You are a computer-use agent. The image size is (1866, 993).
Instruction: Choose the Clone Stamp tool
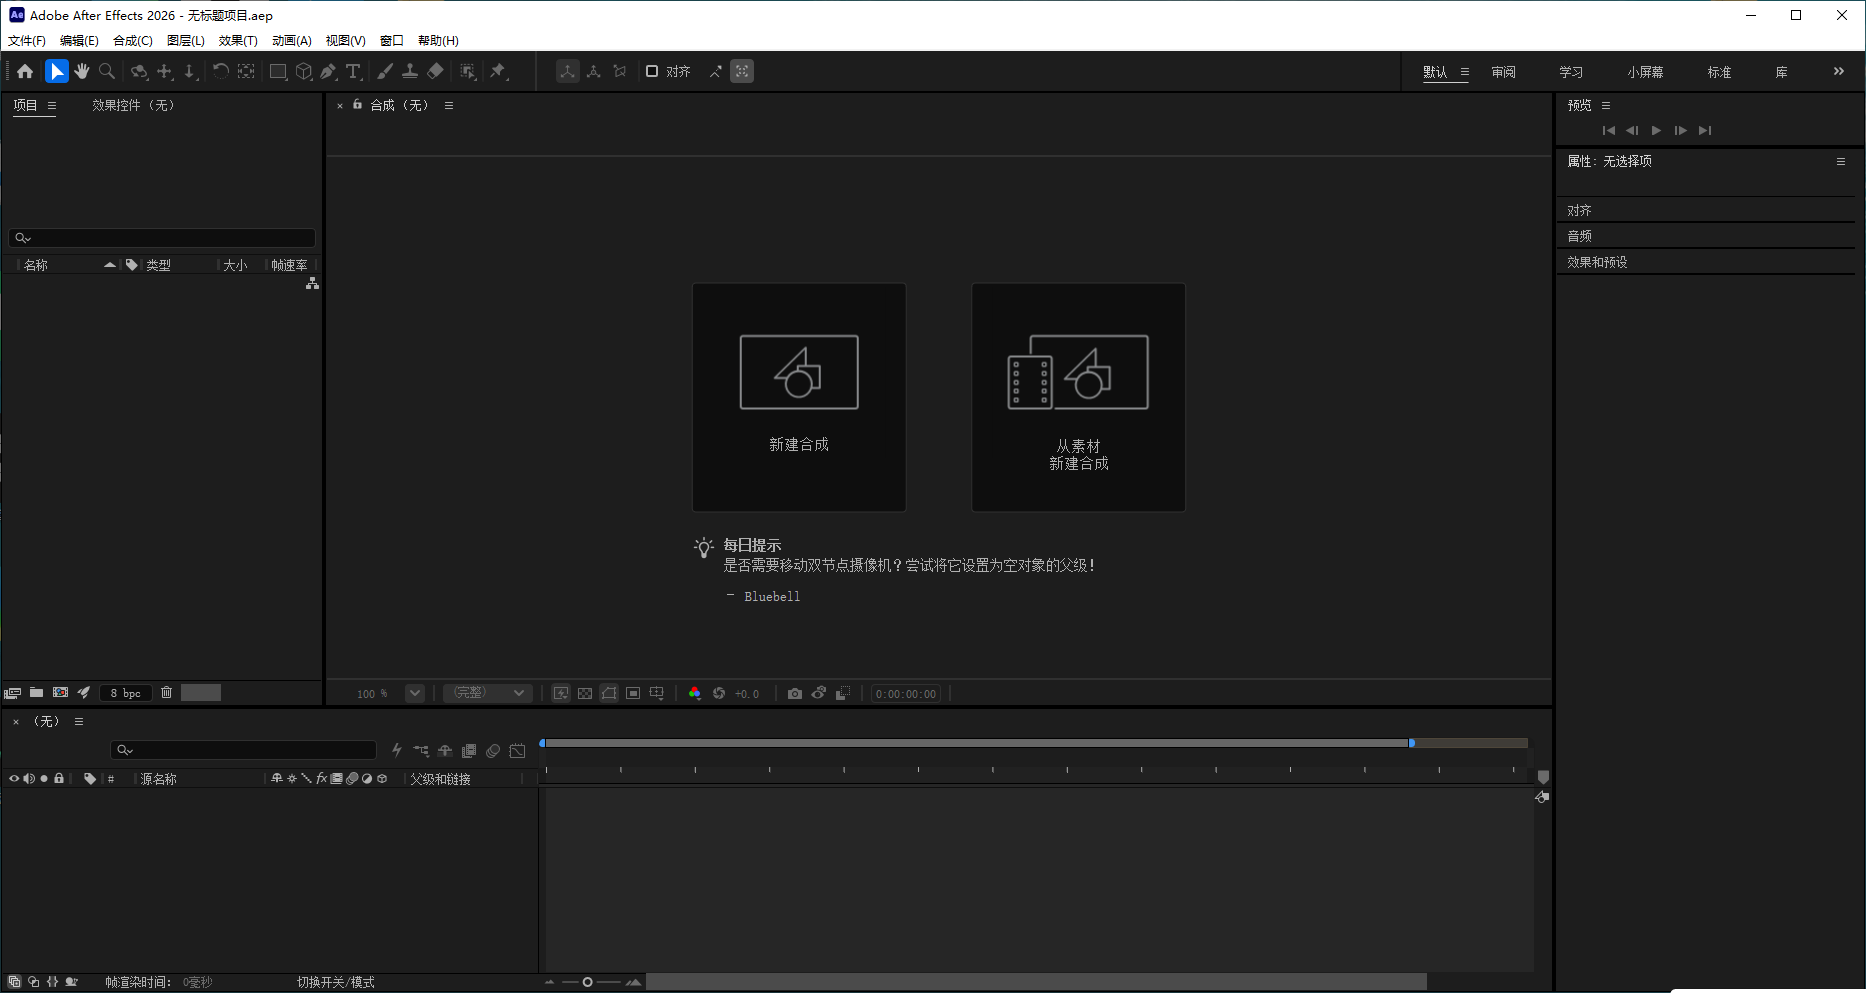coord(410,71)
